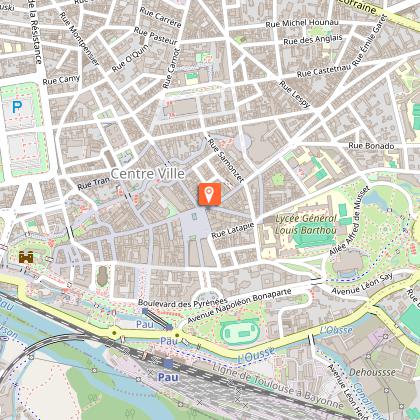
Task: Click the Rue Samonzet street label
Action: tap(226, 160)
